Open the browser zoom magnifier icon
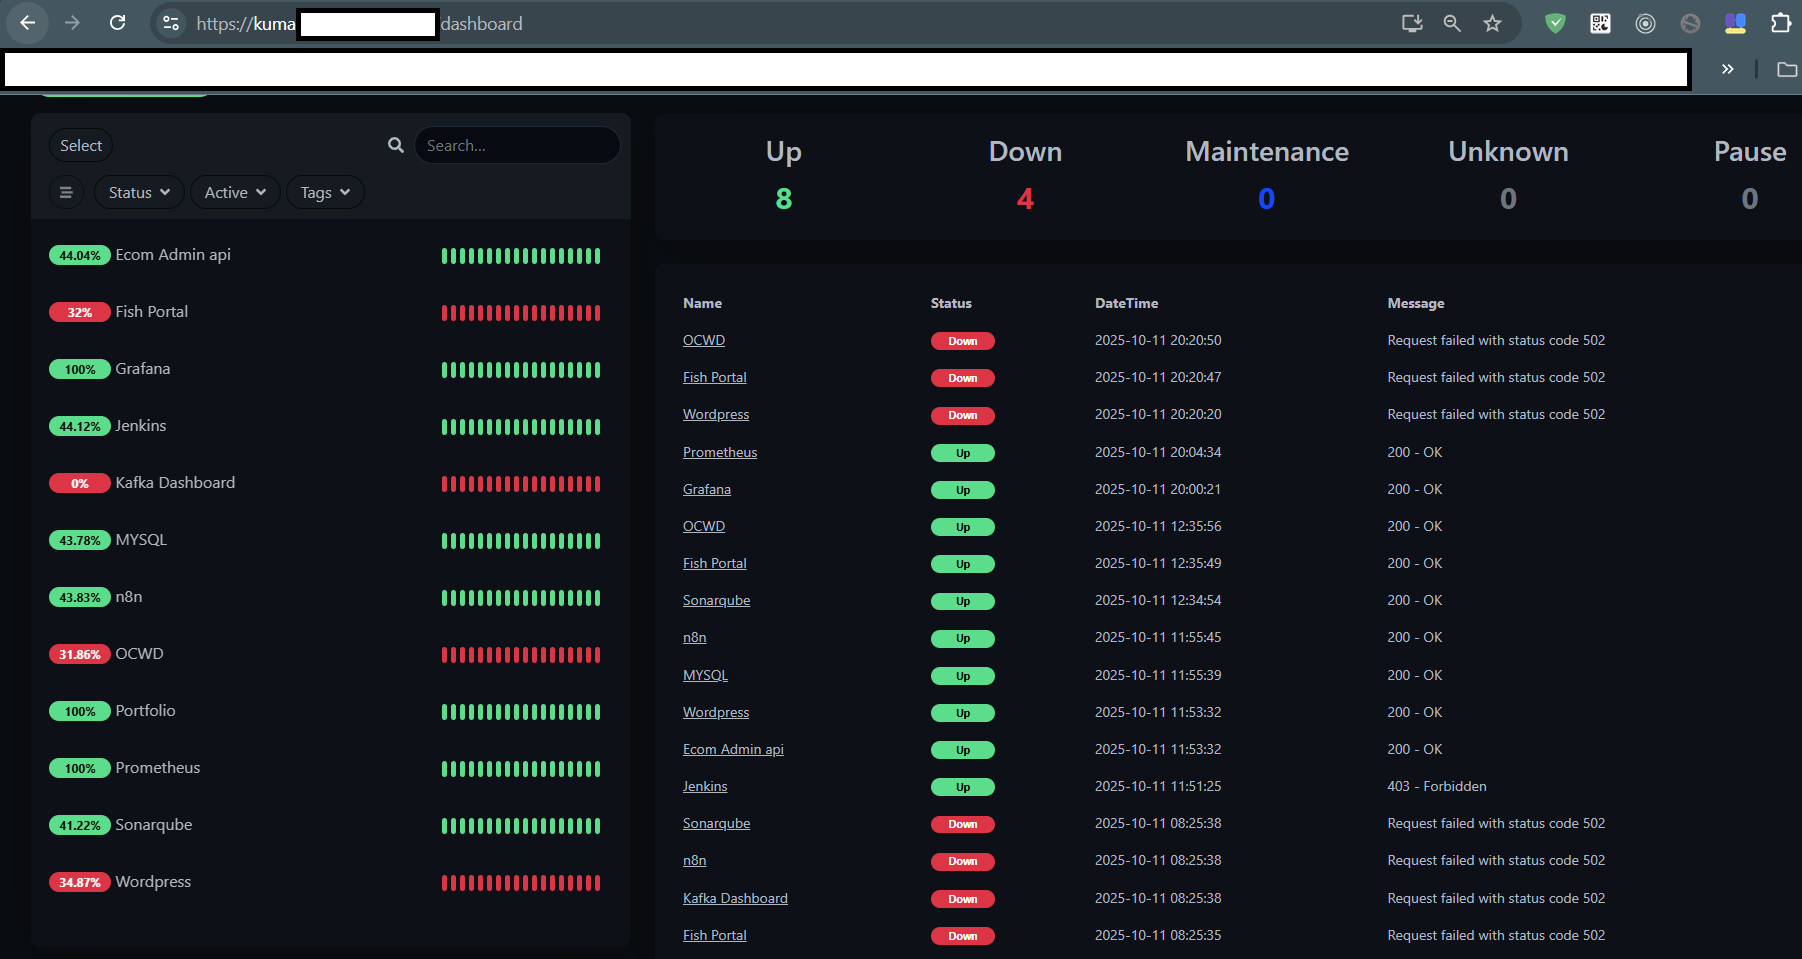Image resolution: width=1802 pixels, height=959 pixels. pos(1452,23)
